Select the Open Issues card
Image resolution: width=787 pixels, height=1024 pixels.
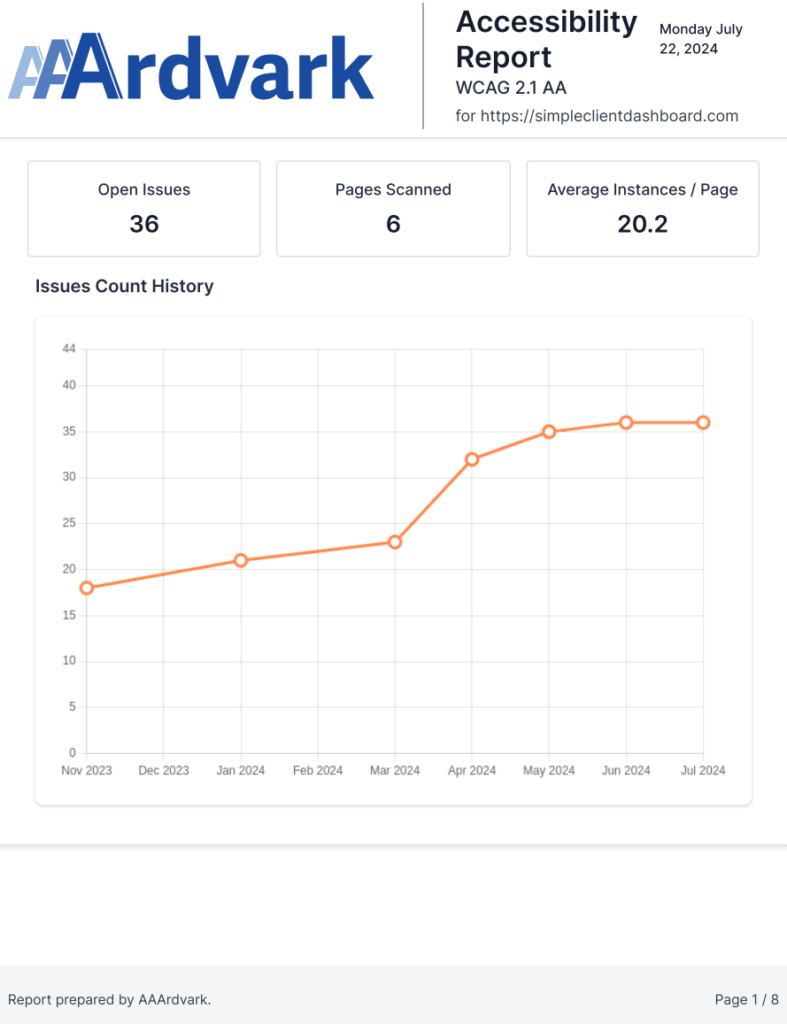click(x=144, y=209)
